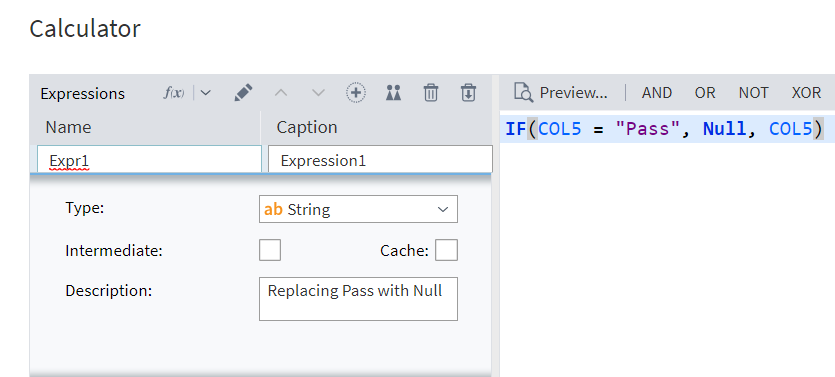Click the trash icon with down arrow
Screen dimensions: 835x377
tap(468, 93)
